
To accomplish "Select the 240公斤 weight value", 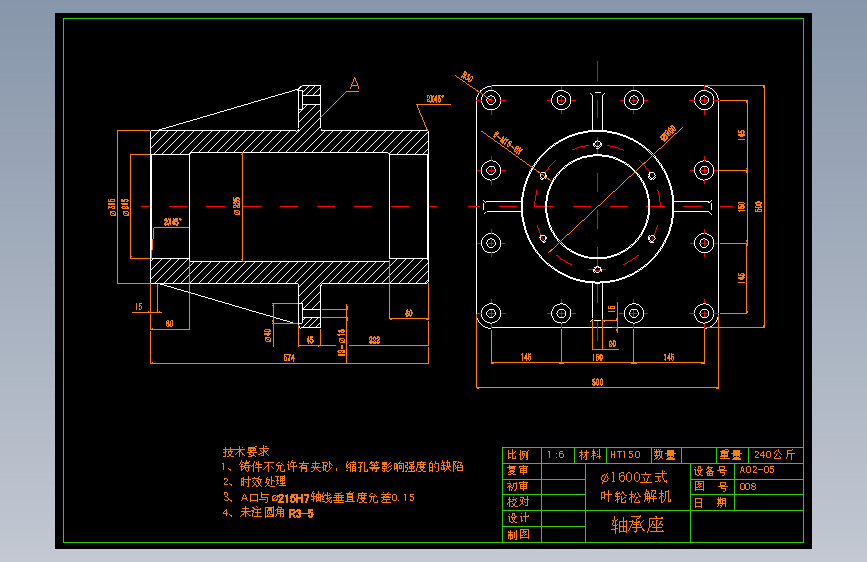I will 774,455.
